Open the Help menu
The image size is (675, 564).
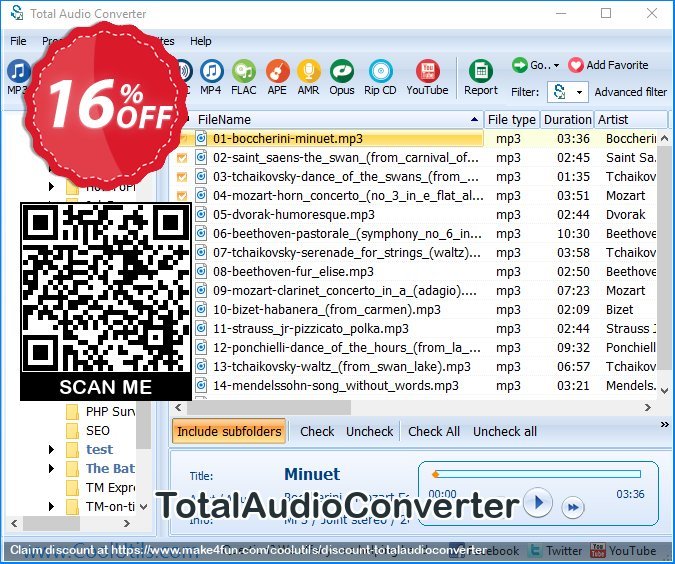pyautogui.click(x=201, y=41)
